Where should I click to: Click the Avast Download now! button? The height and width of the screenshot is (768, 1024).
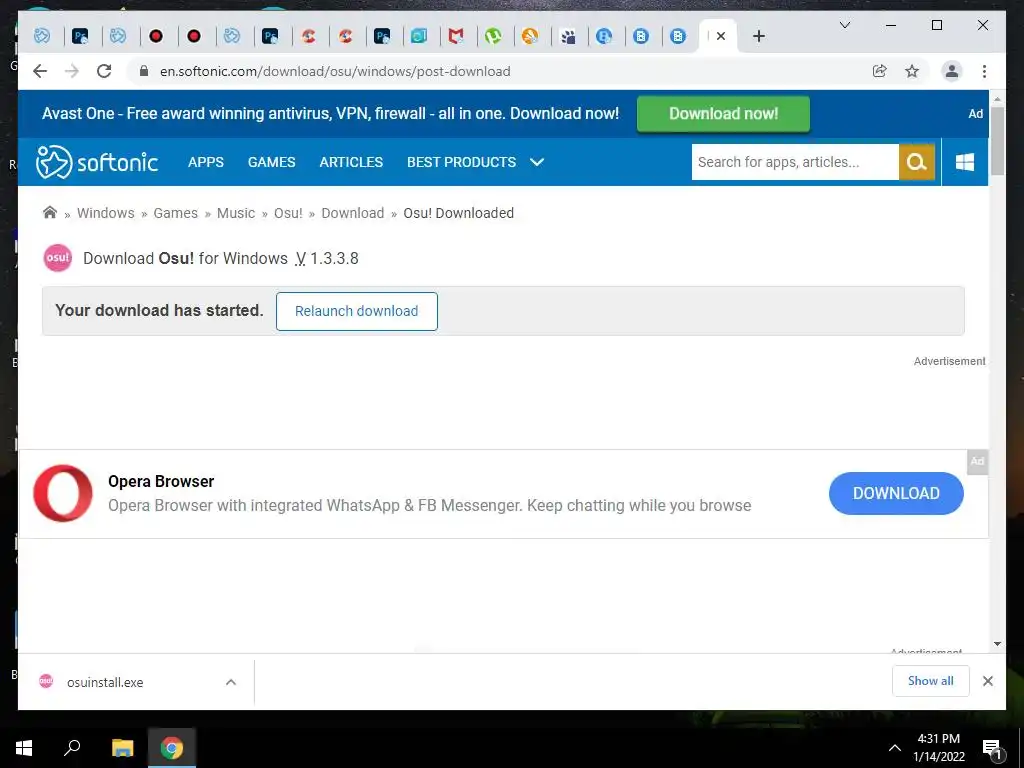[724, 114]
